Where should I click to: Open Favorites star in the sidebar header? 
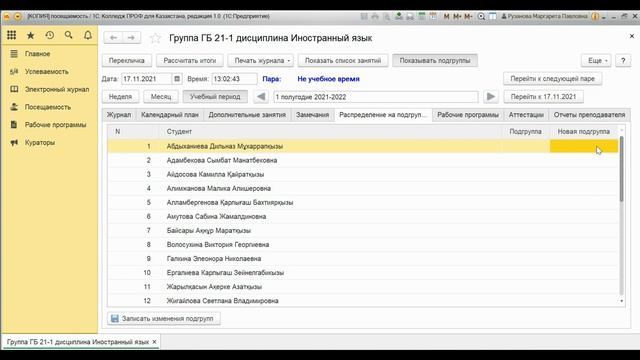coord(31,36)
